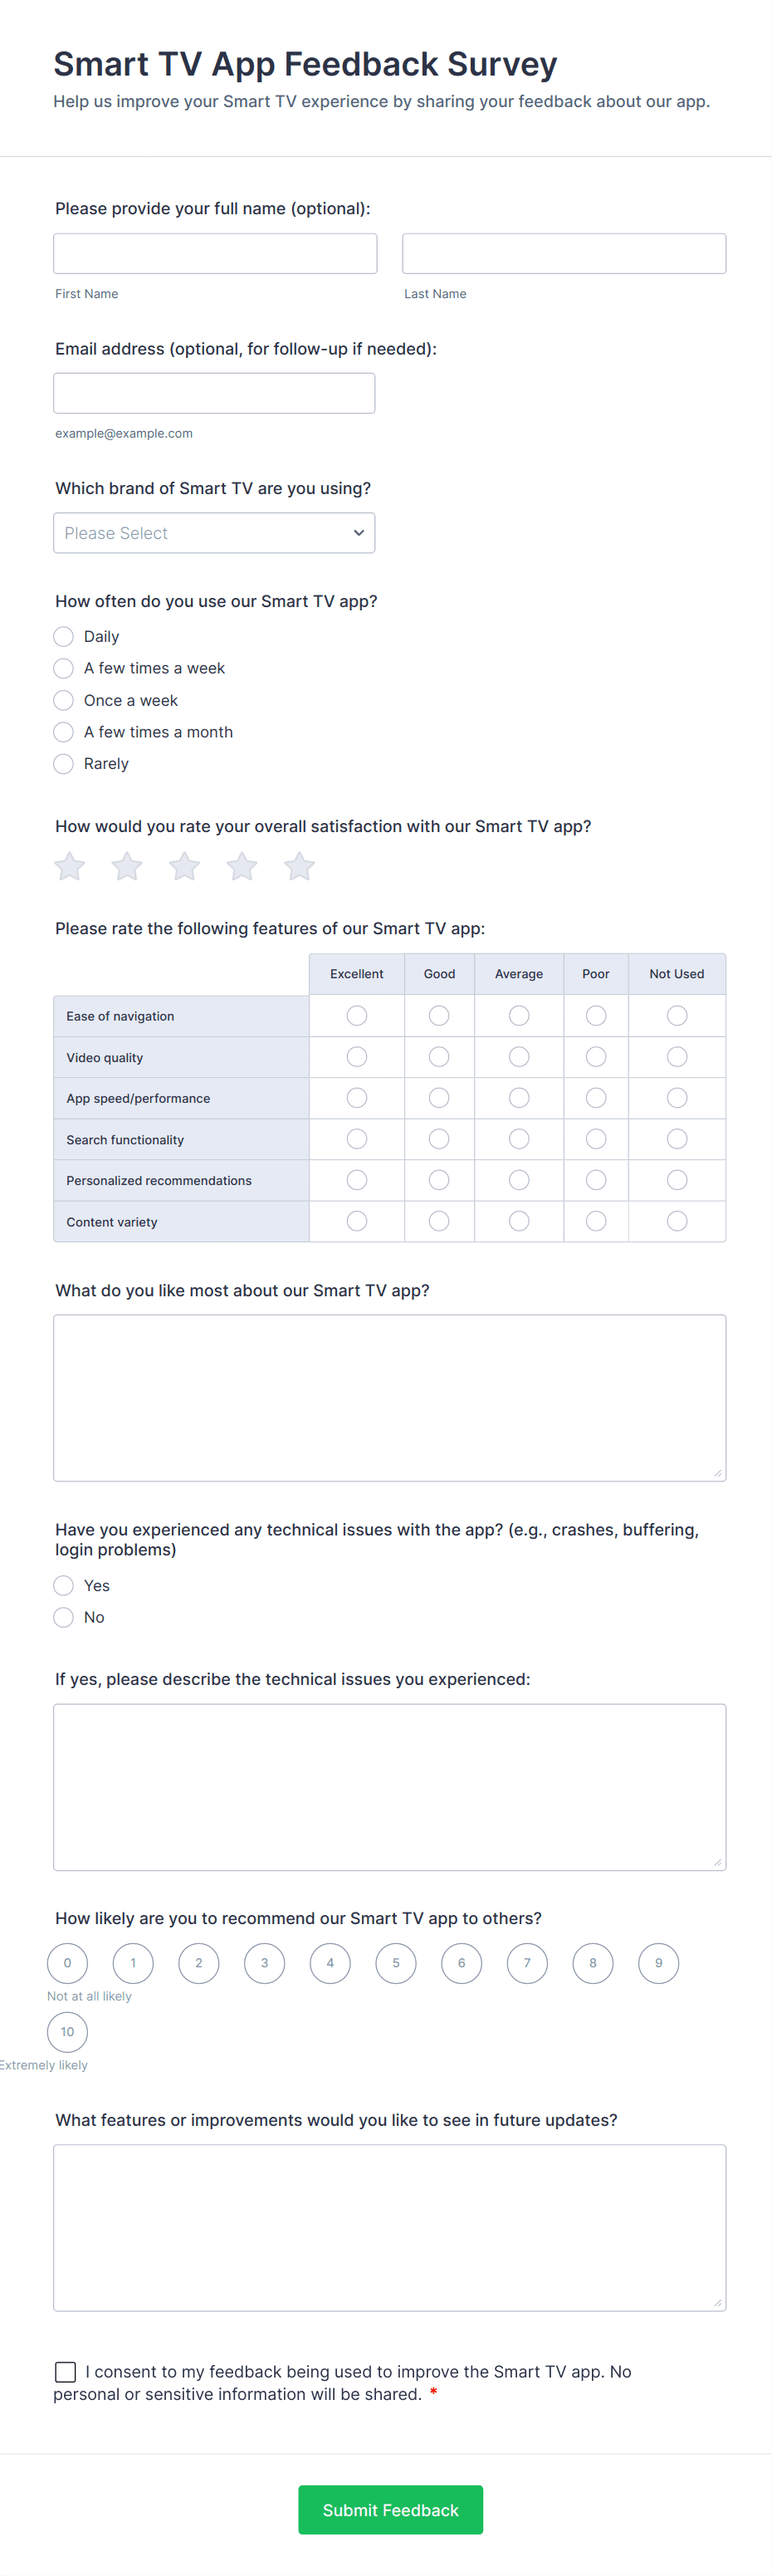This screenshot has height=2576, width=772.
Task: Click the first star for overall satisfaction
Action: 69,866
